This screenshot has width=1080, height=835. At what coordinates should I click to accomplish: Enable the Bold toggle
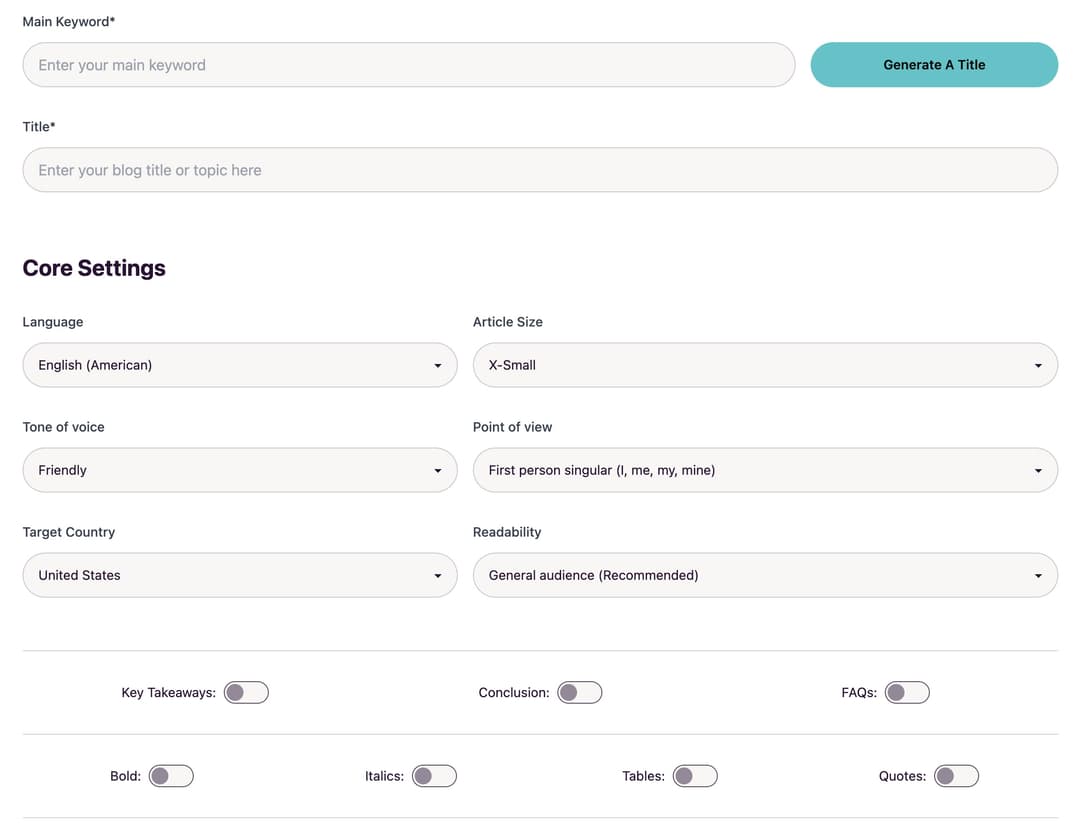171,775
